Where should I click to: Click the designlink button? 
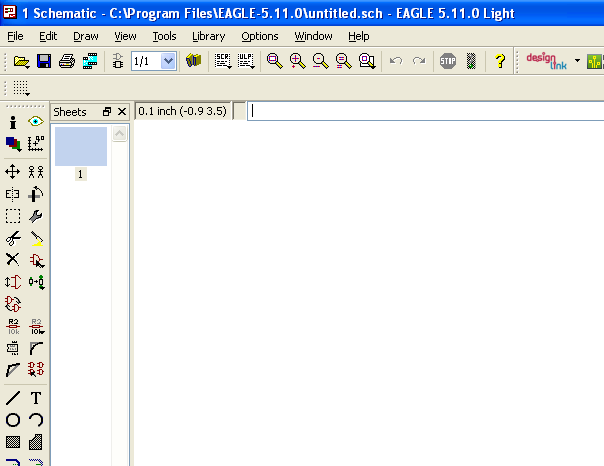click(x=546, y=61)
